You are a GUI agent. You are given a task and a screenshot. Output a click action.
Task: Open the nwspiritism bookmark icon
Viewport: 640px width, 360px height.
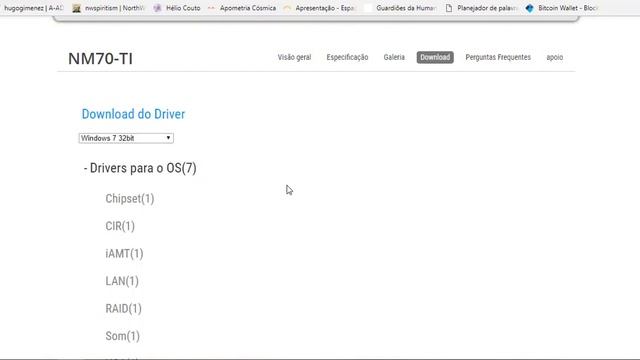[76, 8]
